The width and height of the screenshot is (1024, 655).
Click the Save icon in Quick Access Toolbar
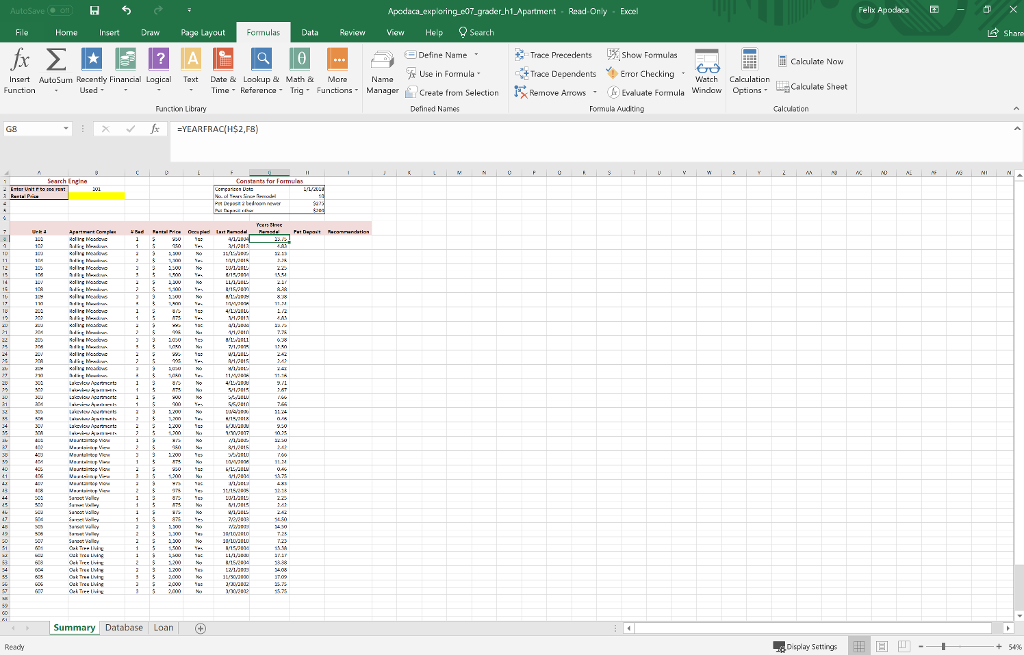tap(92, 9)
